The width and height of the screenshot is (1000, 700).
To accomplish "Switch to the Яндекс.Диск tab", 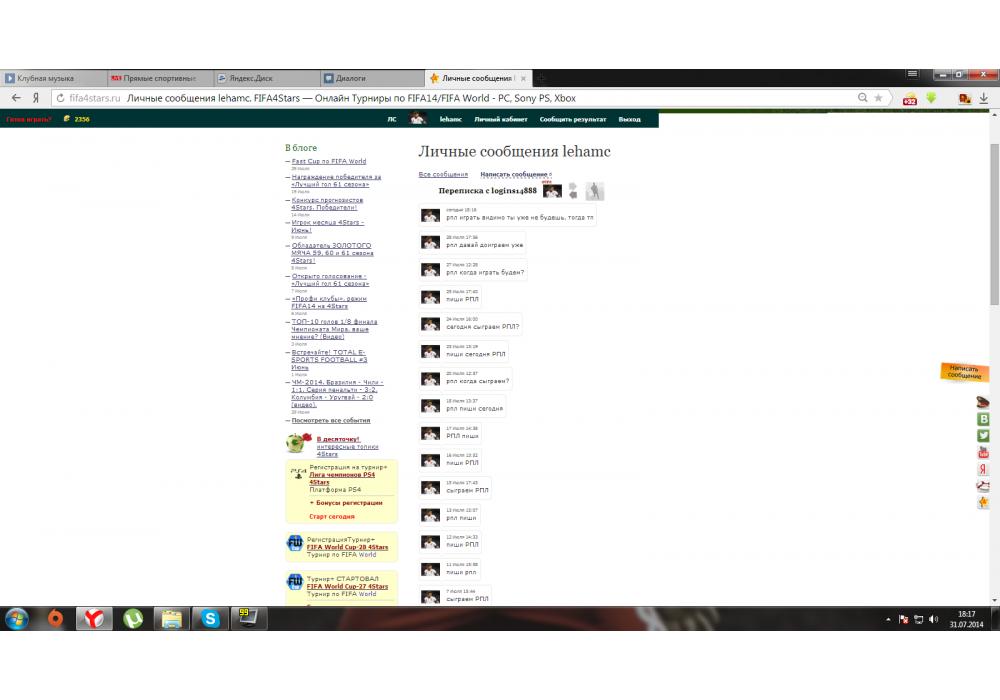I will (x=265, y=78).
